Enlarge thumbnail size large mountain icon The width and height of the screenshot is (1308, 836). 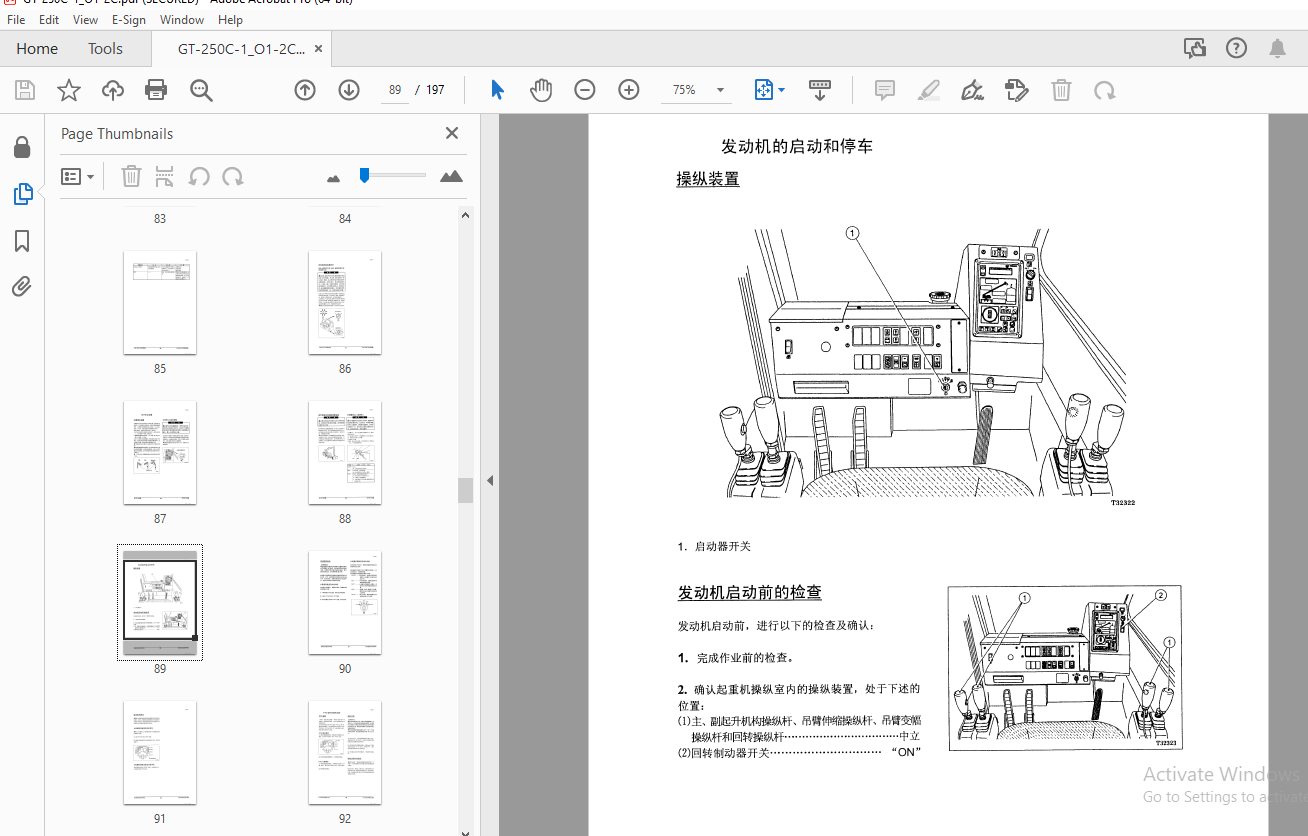pyautogui.click(x=451, y=176)
